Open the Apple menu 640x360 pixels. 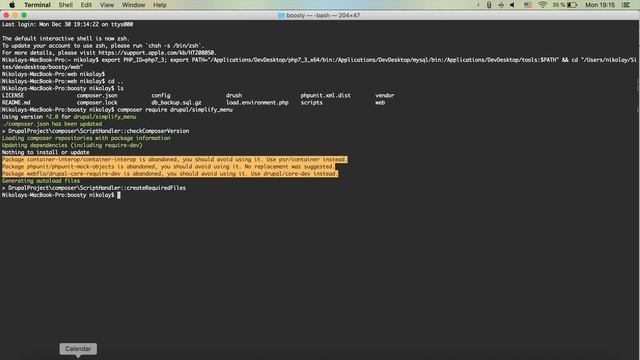click(x=12, y=5)
